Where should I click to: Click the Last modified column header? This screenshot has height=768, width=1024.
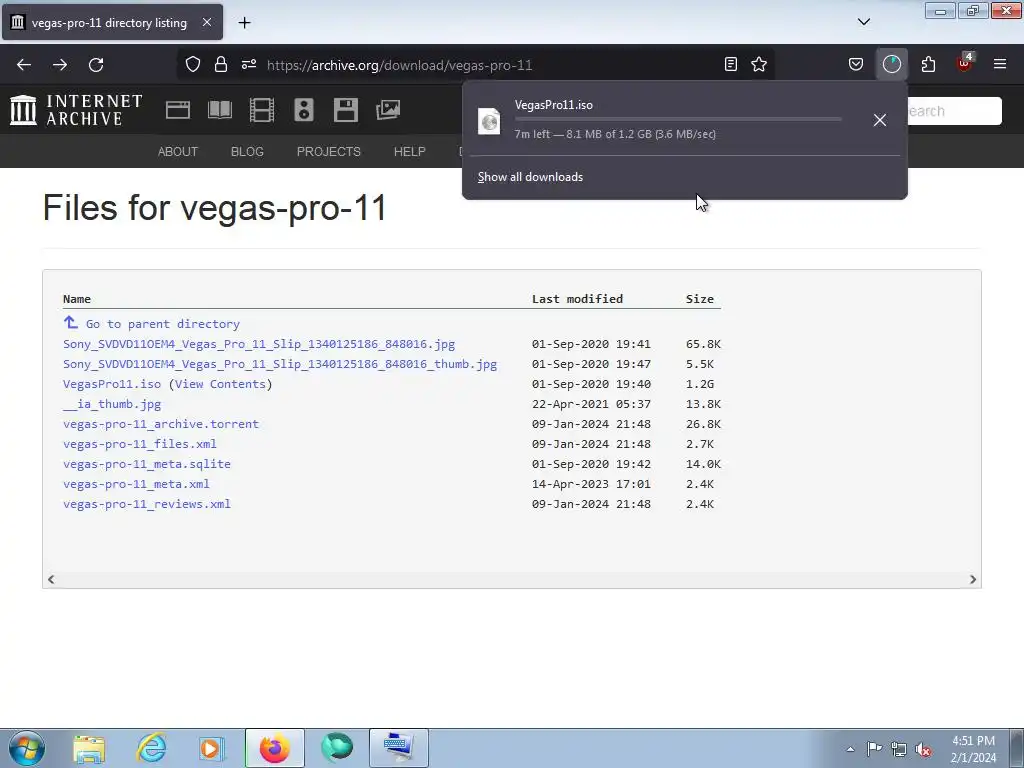pos(577,299)
